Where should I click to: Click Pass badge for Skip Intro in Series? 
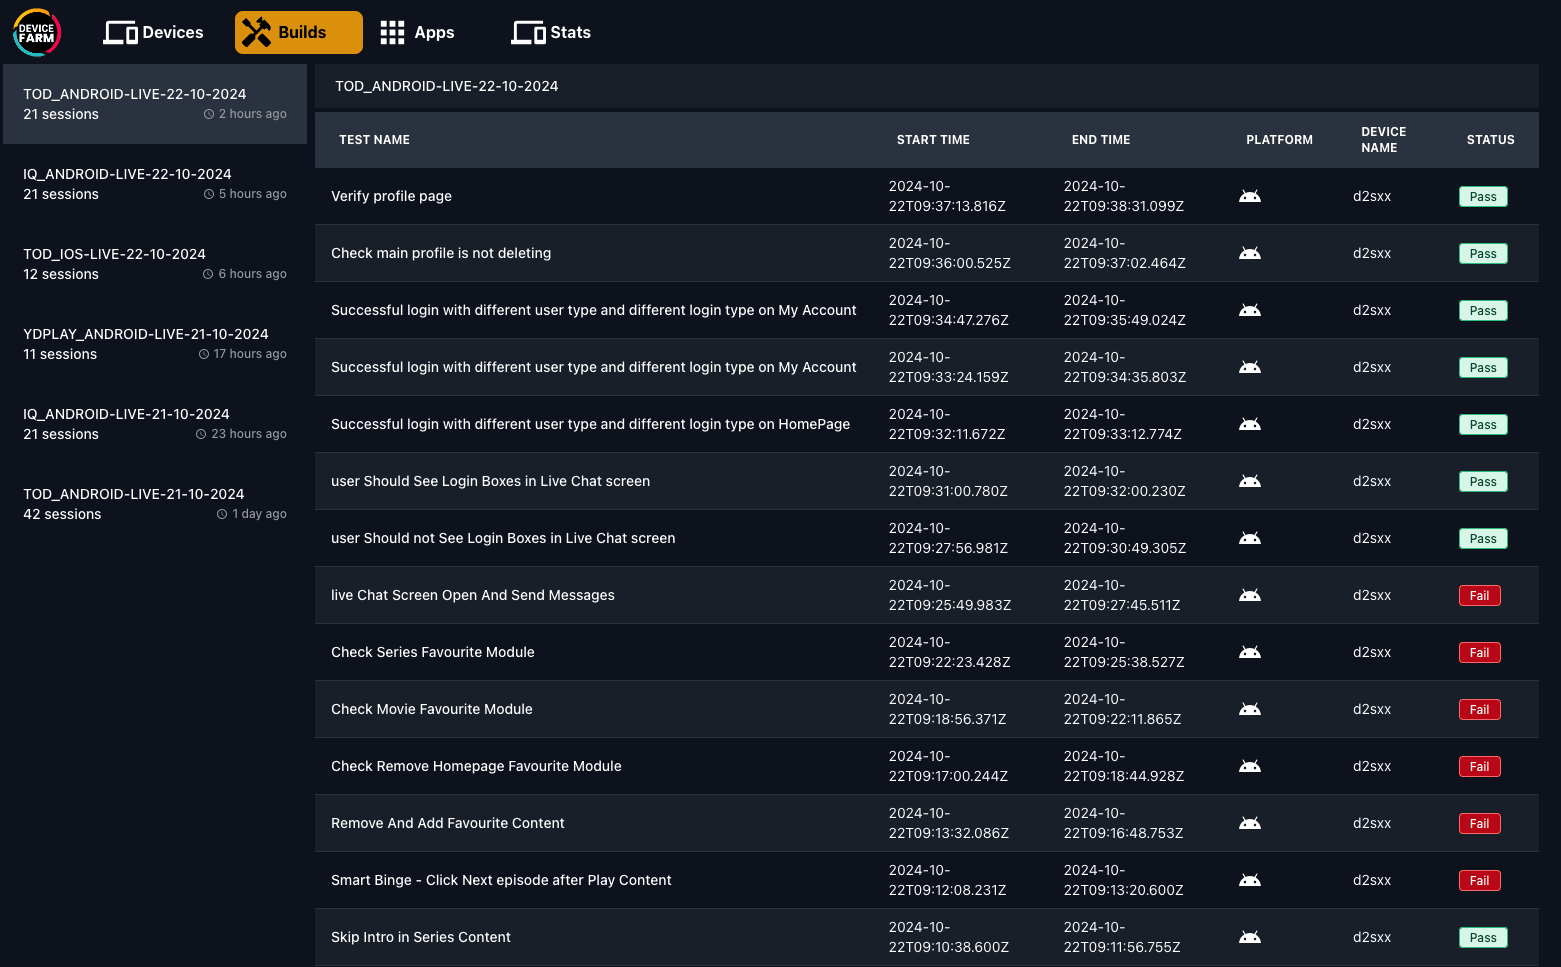[x=1483, y=938]
